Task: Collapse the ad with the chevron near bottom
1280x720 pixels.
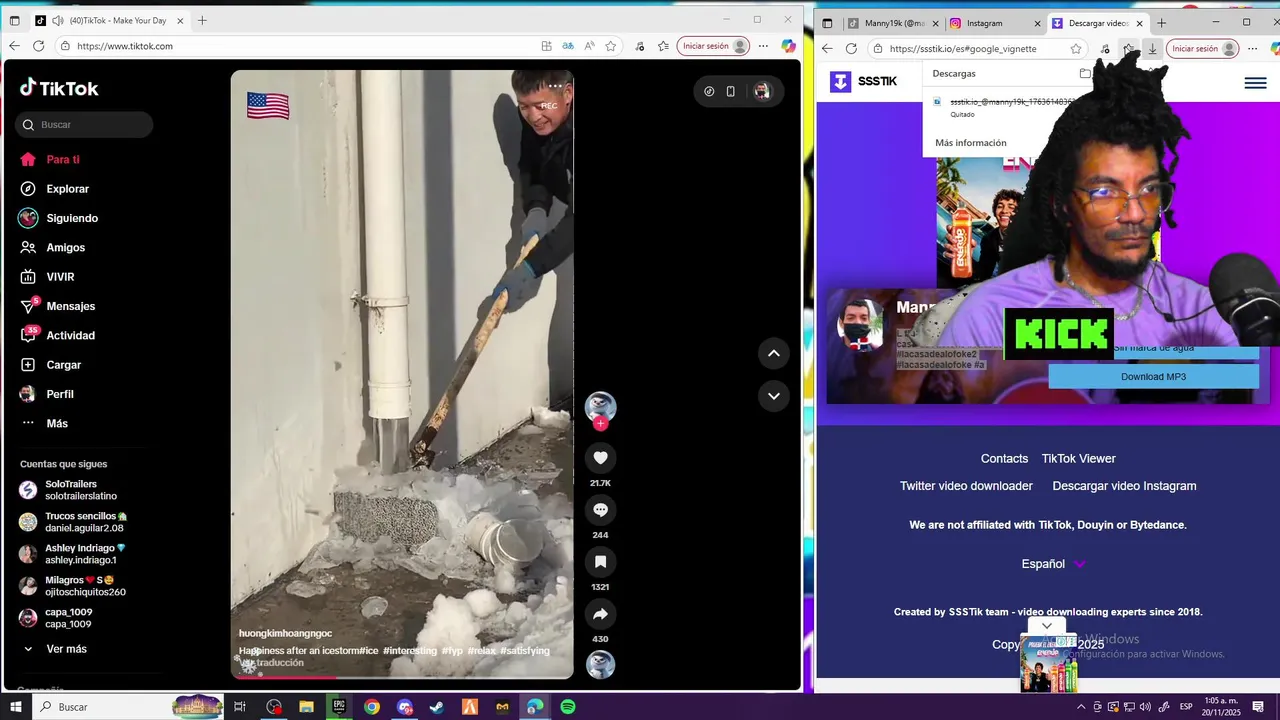Action: (x=1046, y=626)
